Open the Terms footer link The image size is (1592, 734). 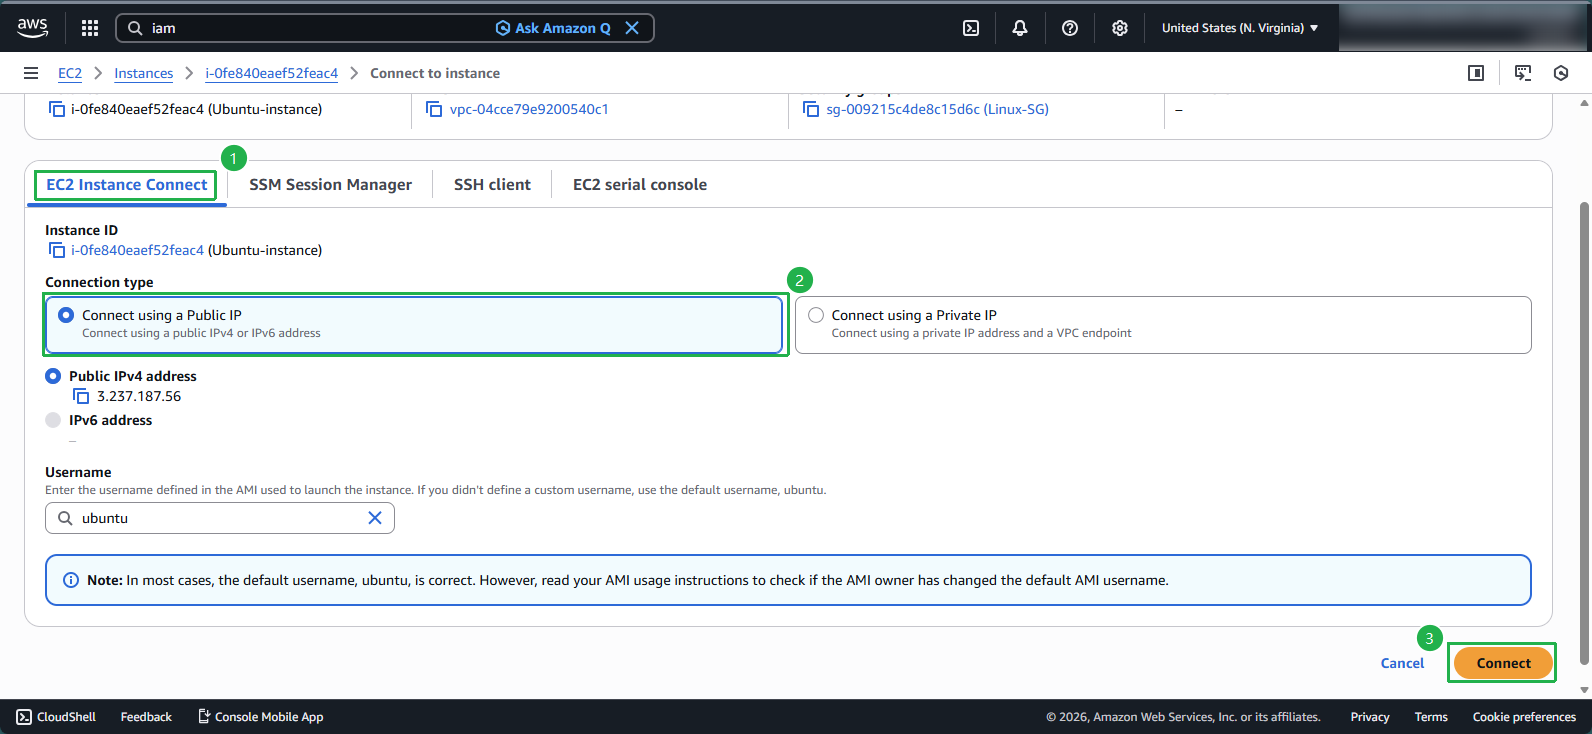tap(1431, 717)
